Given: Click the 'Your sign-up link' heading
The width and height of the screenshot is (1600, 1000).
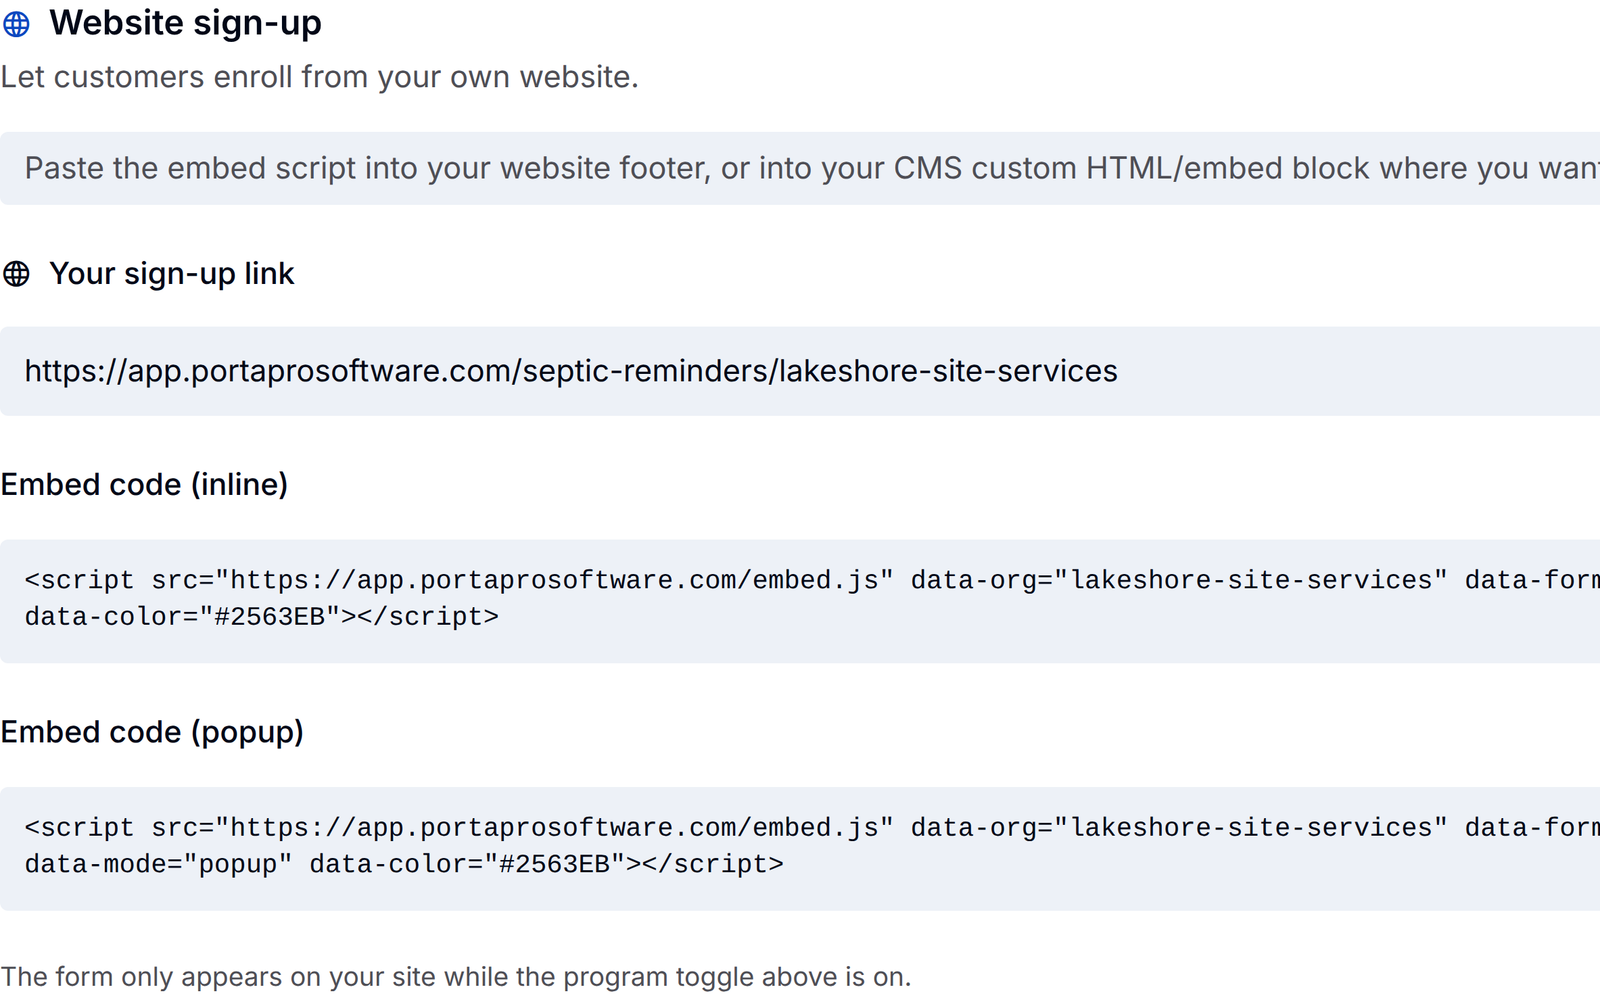Looking at the screenshot, I should [172, 273].
